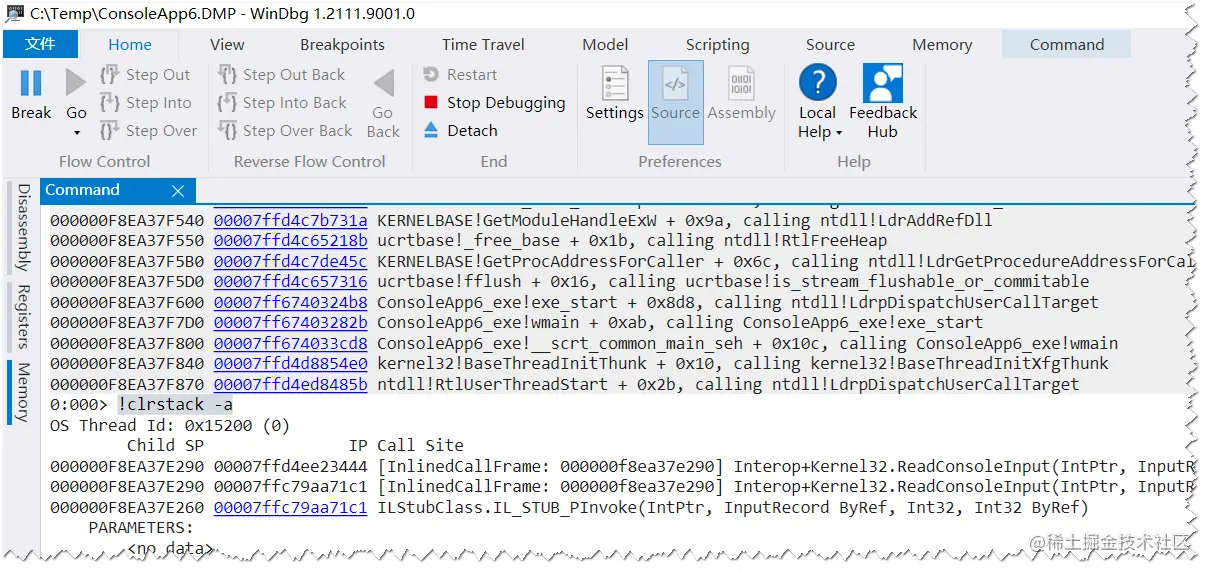Open the Time Travel ribbon tab
Screen dimensions: 1207x570
pos(483,45)
